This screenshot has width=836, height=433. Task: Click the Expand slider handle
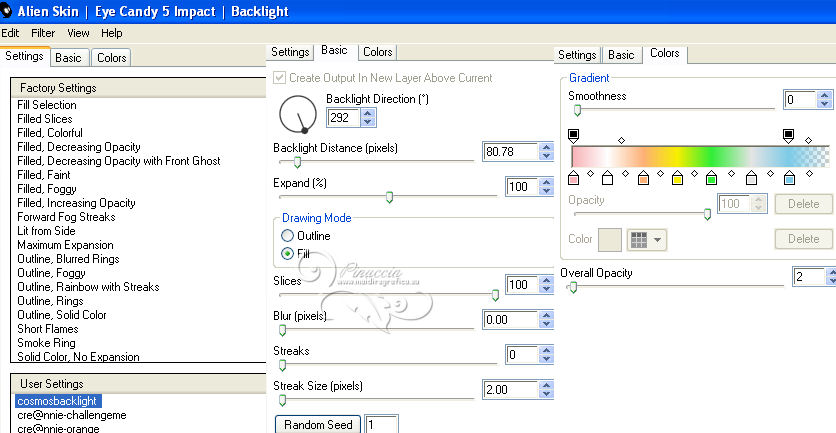(389, 197)
